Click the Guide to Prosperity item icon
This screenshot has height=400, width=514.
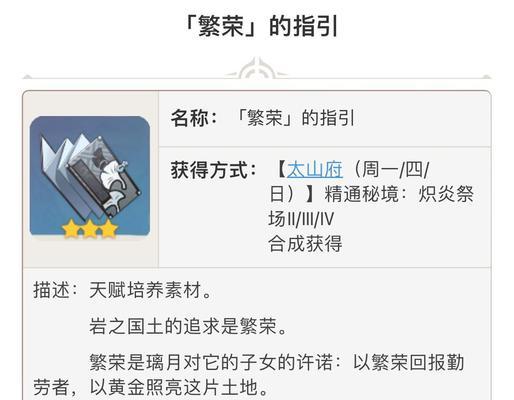[x=90, y=177]
